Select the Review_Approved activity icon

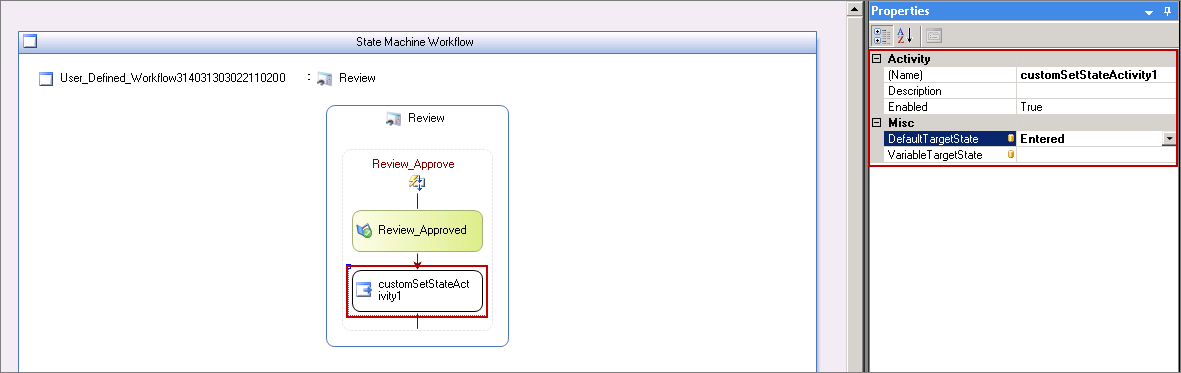point(365,231)
